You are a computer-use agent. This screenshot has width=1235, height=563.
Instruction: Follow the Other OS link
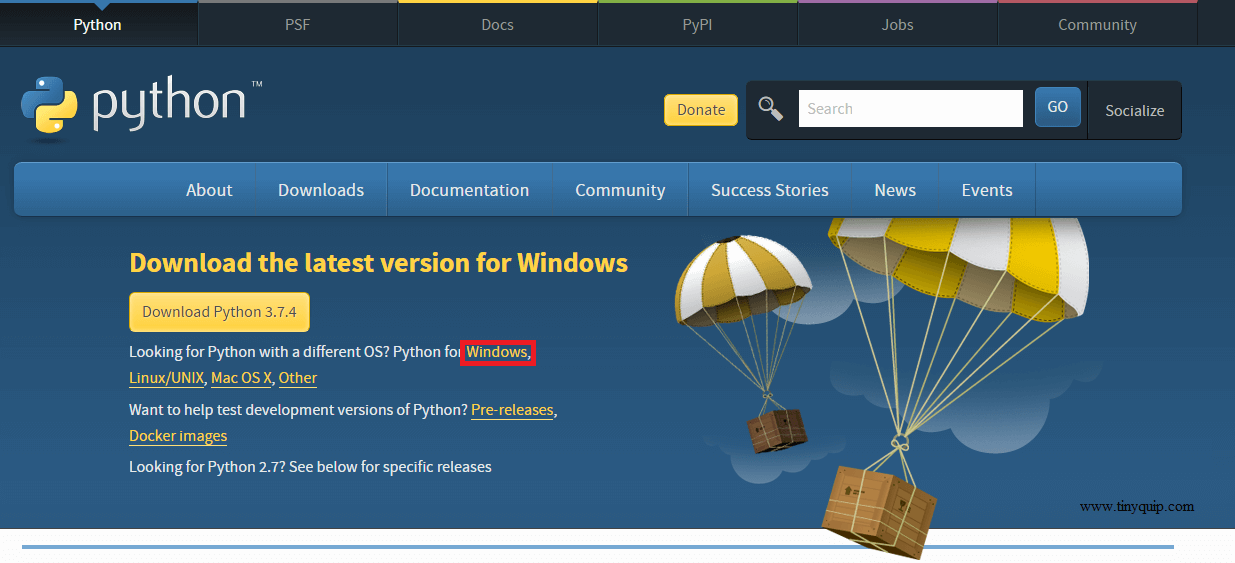tap(298, 378)
